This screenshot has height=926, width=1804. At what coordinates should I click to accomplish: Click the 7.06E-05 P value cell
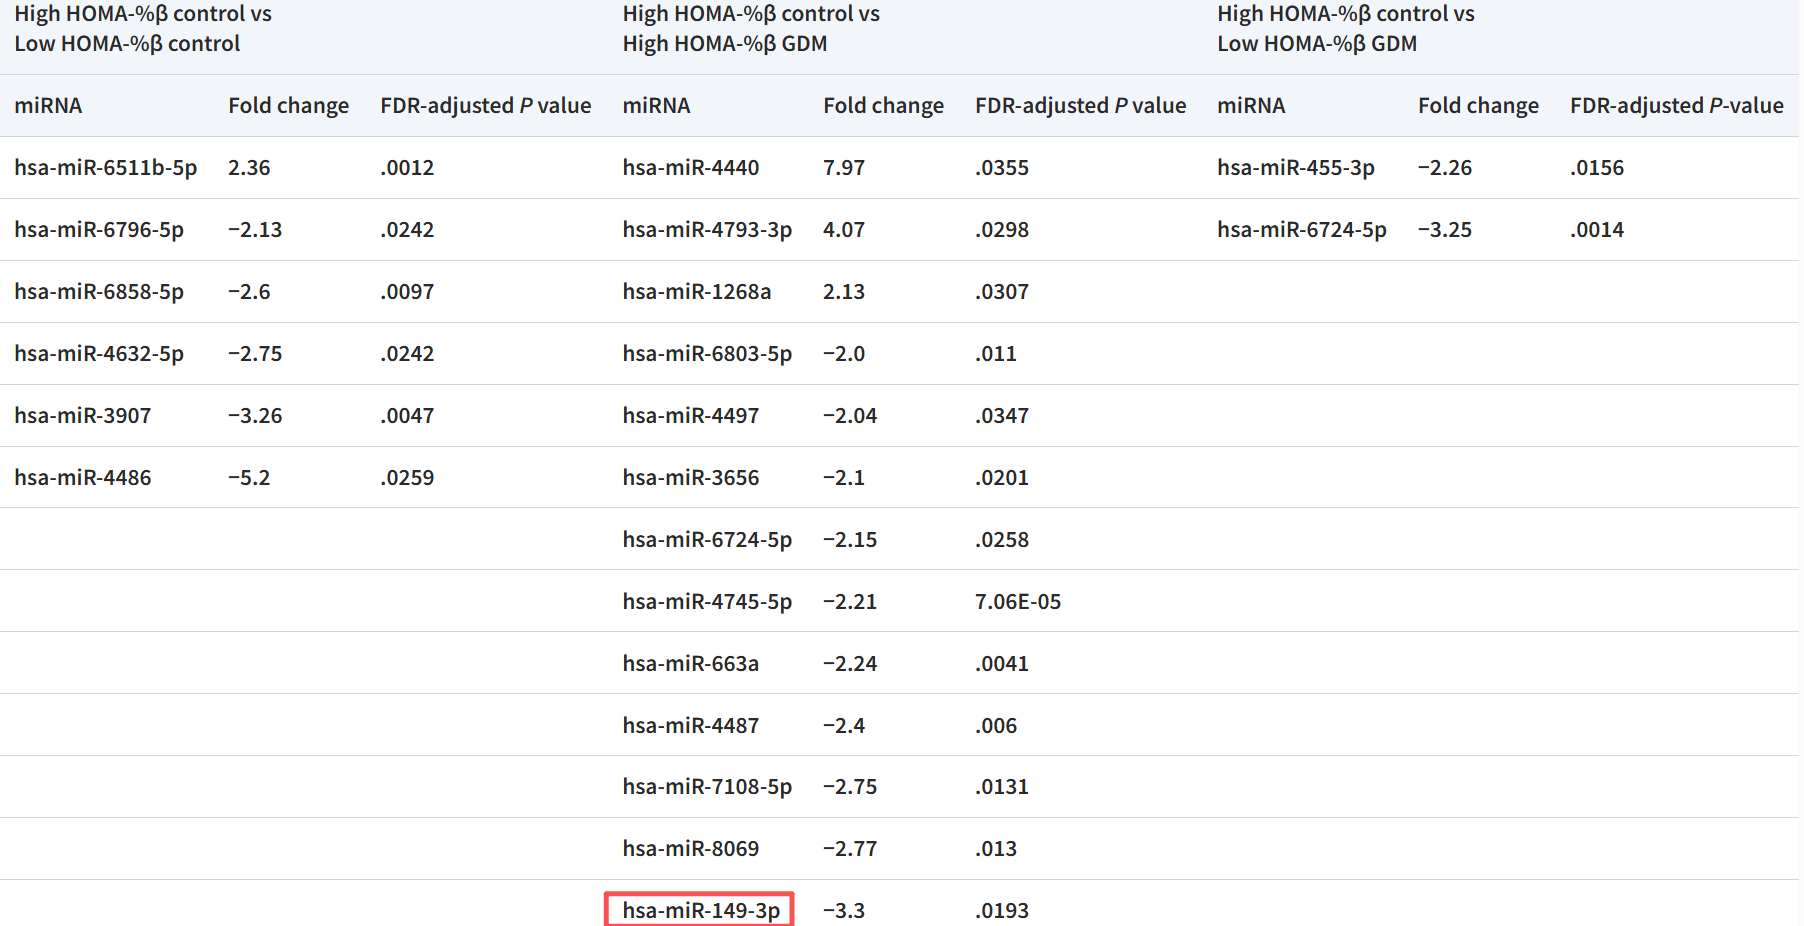pos(1017,602)
